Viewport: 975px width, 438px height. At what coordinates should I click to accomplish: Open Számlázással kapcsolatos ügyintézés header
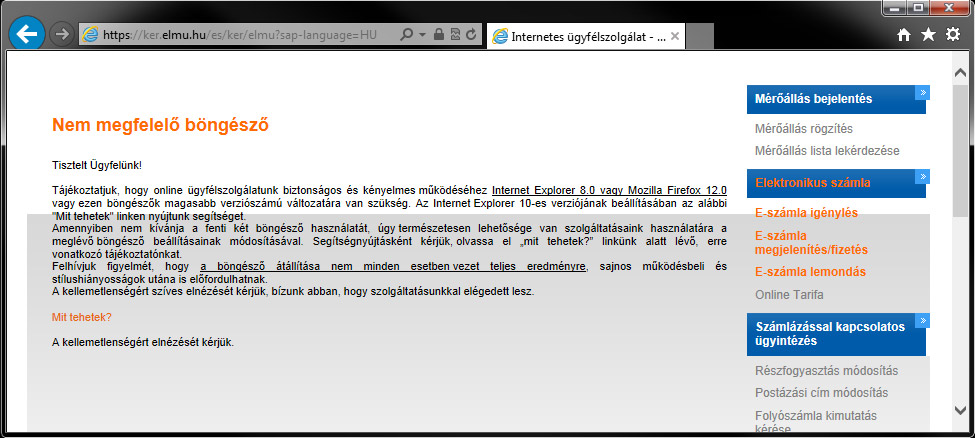point(836,334)
